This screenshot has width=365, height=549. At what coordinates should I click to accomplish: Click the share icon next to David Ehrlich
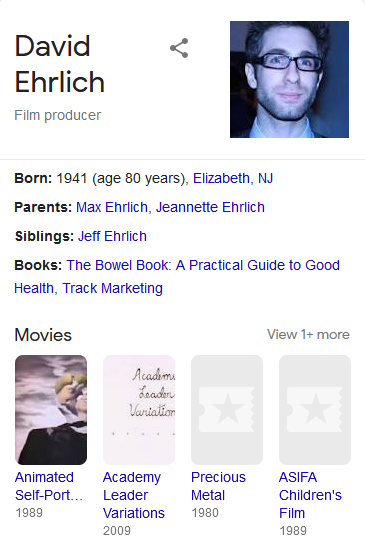click(x=179, y=48)
